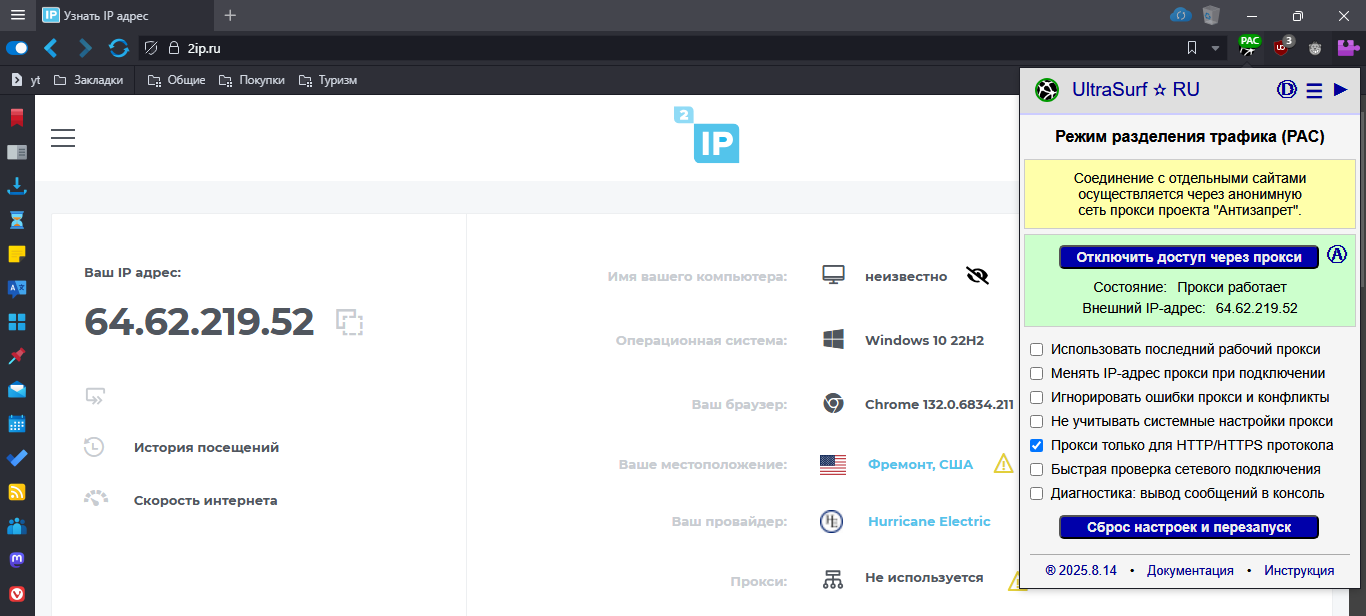The width and height of the screenshot is (1366, 616).
Task: Toggle the computer name visibility eye icon
Action: point(977,275)
